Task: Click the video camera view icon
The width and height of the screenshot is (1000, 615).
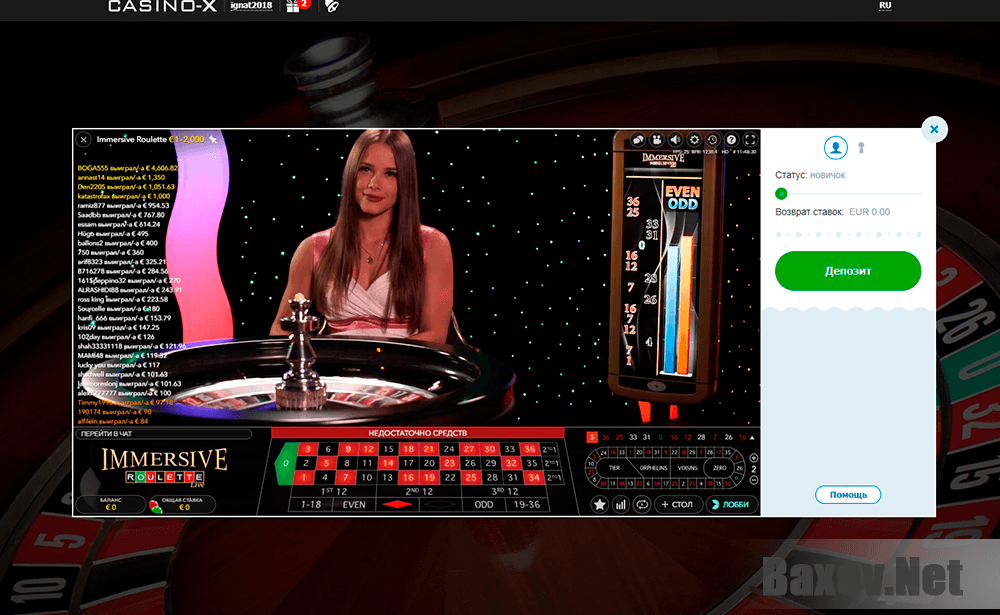Action: (x=656, y=140)
